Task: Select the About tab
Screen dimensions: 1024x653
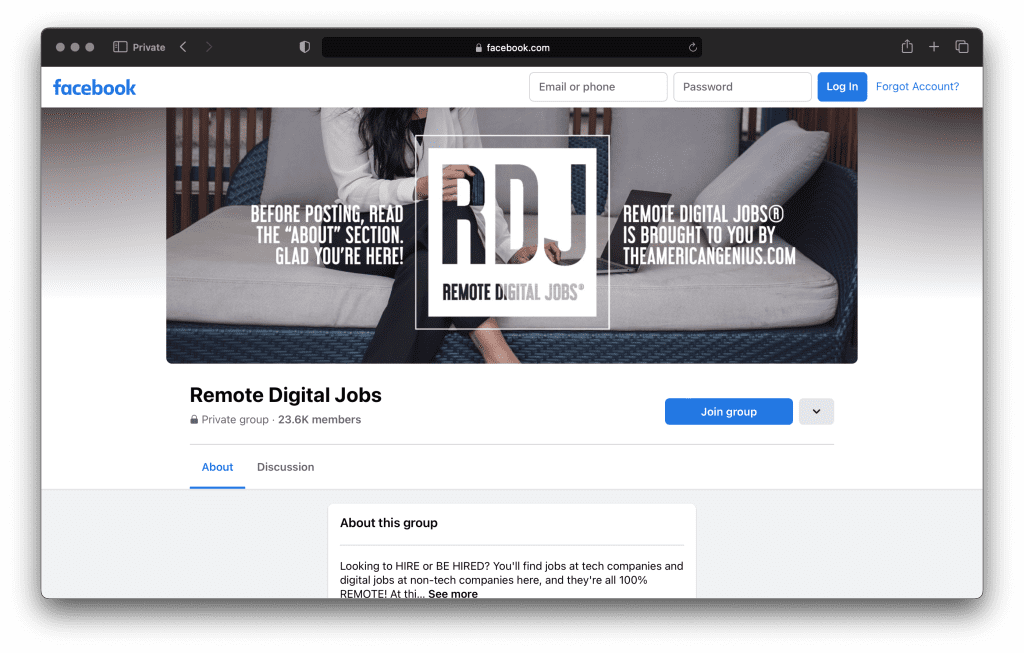Action: (x=217, y=467)
